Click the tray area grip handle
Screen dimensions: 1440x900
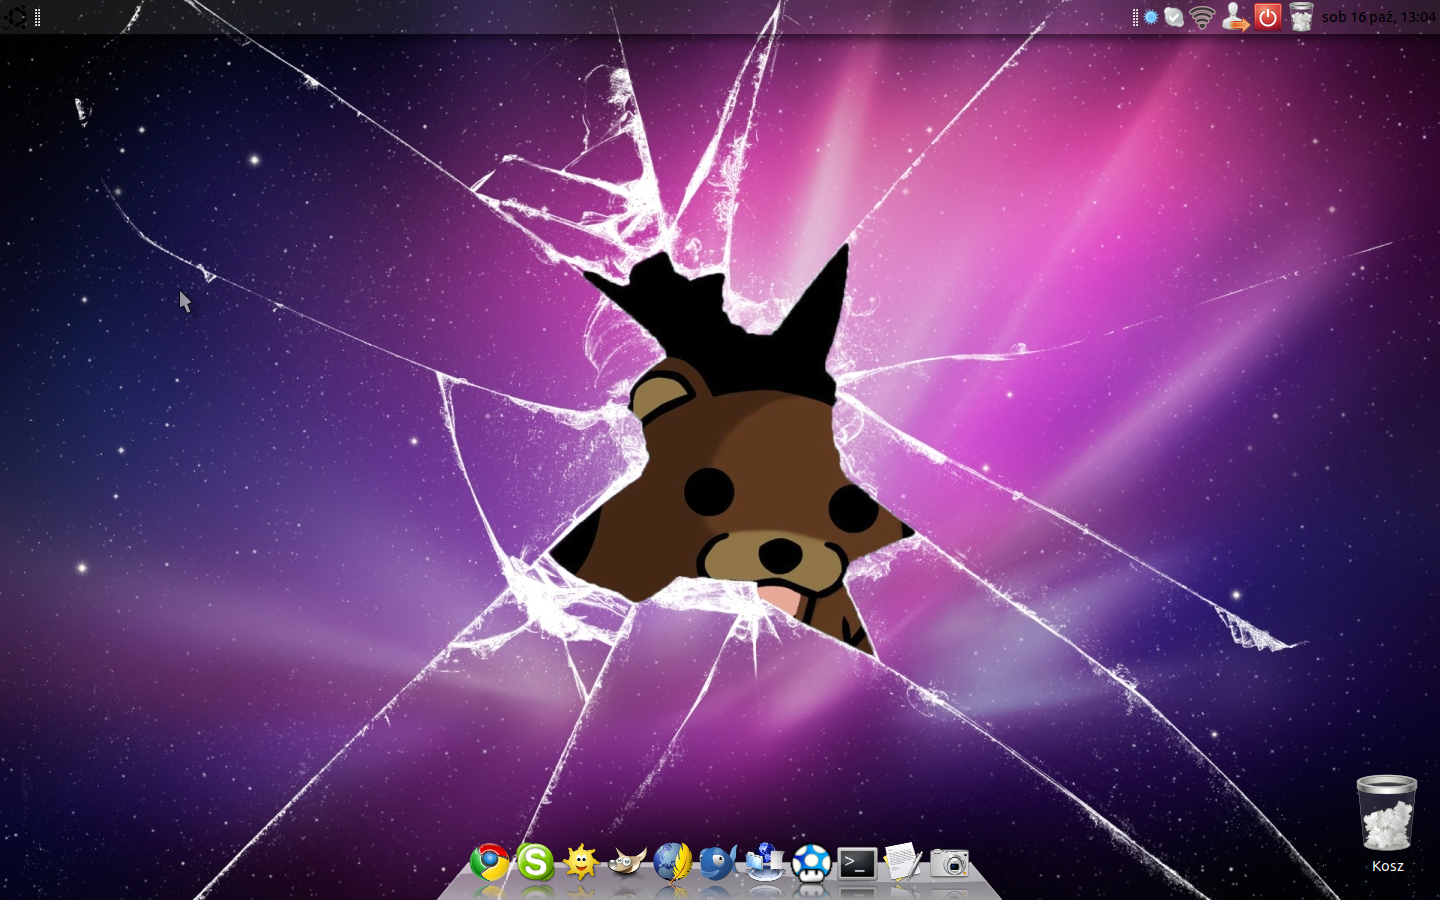1135,17
